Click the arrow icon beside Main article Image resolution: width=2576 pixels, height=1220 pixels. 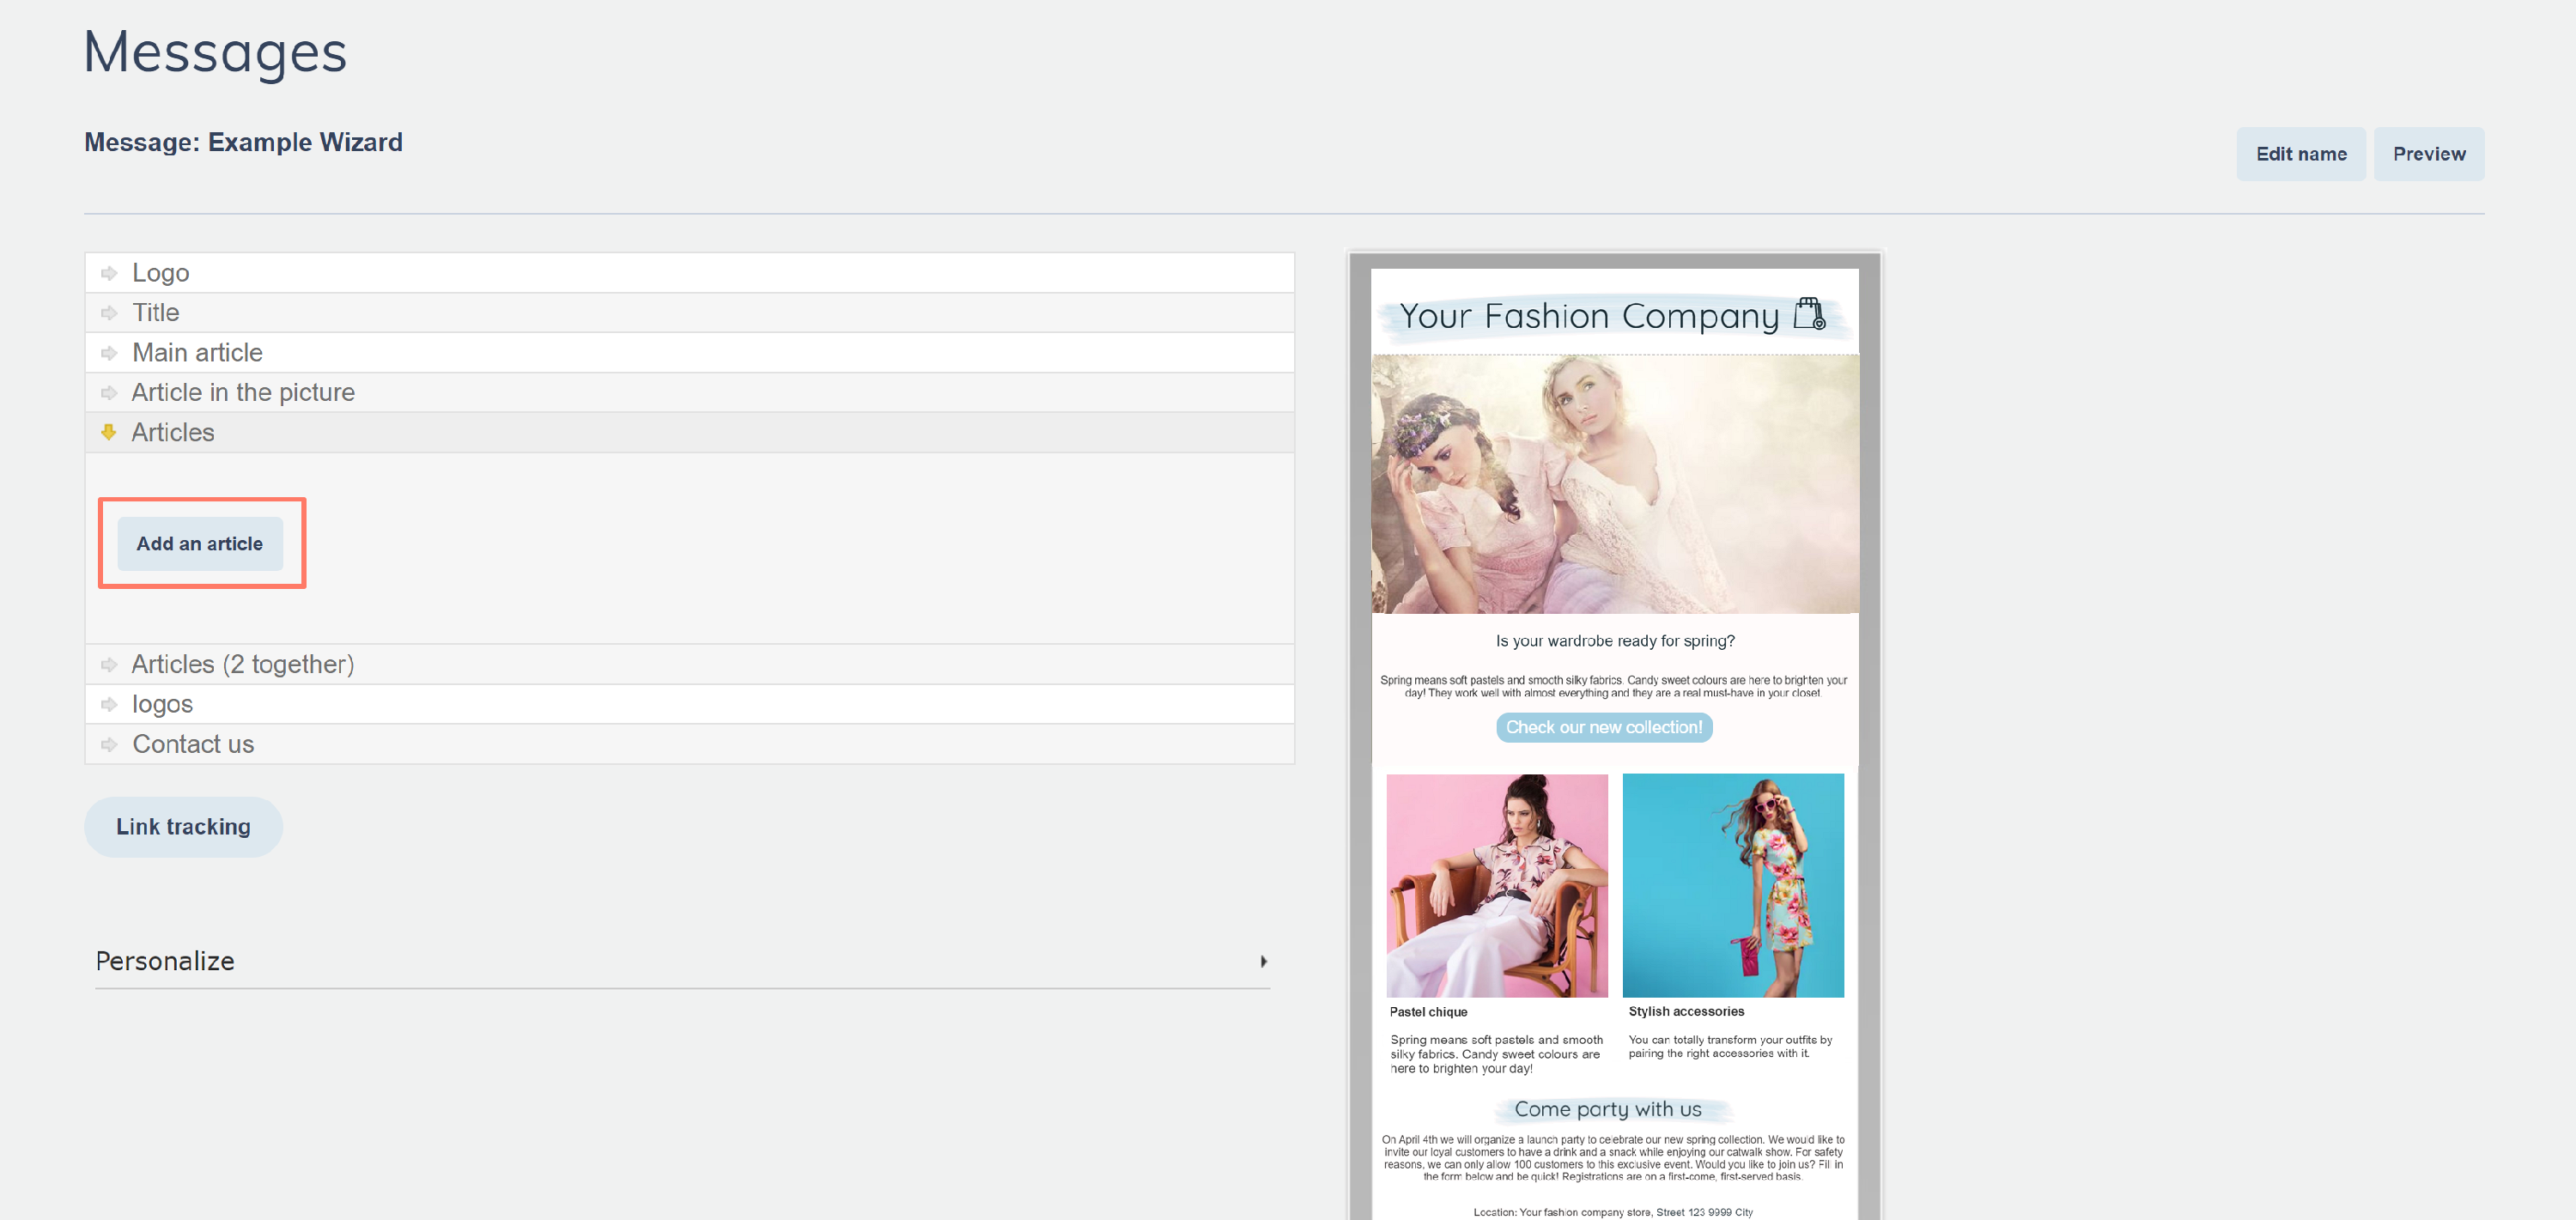coord(109,353)
